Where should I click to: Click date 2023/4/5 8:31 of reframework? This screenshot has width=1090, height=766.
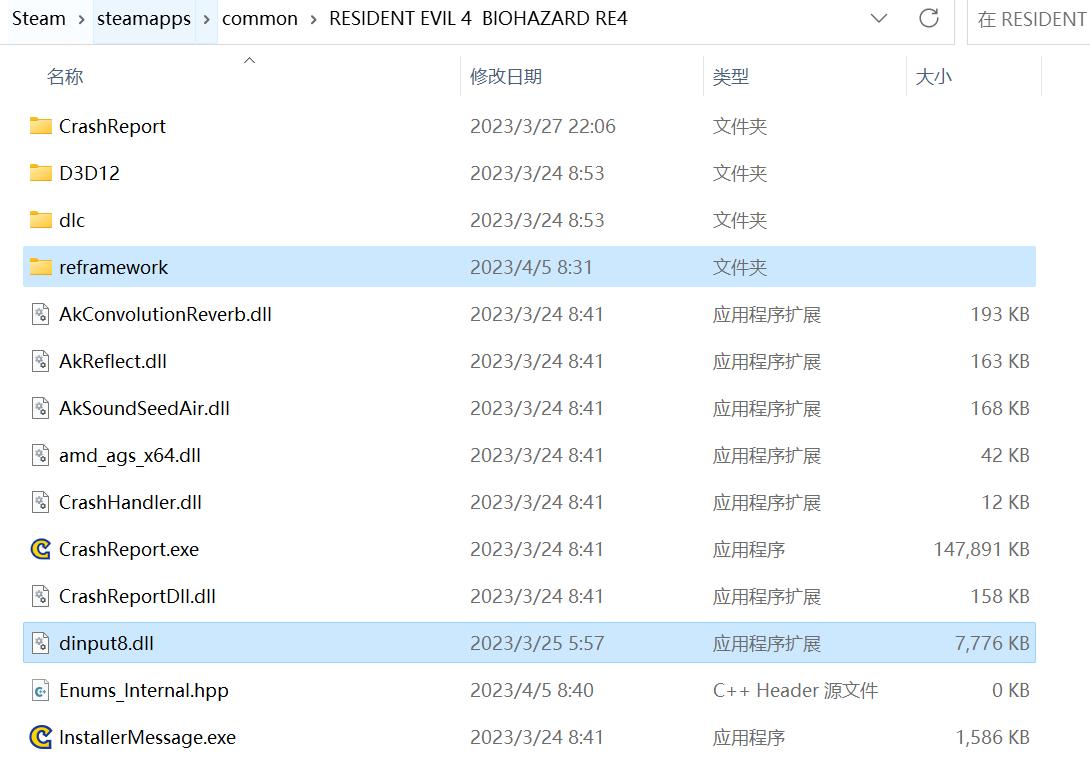(531, 268)
